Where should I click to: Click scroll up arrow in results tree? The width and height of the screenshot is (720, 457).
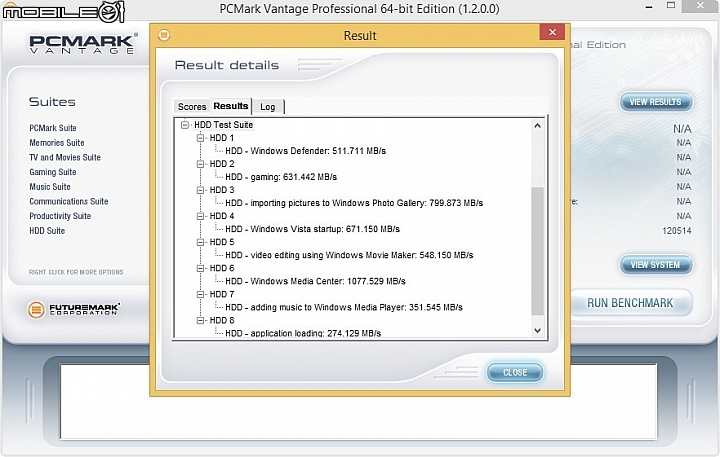(x=537, y=125)
